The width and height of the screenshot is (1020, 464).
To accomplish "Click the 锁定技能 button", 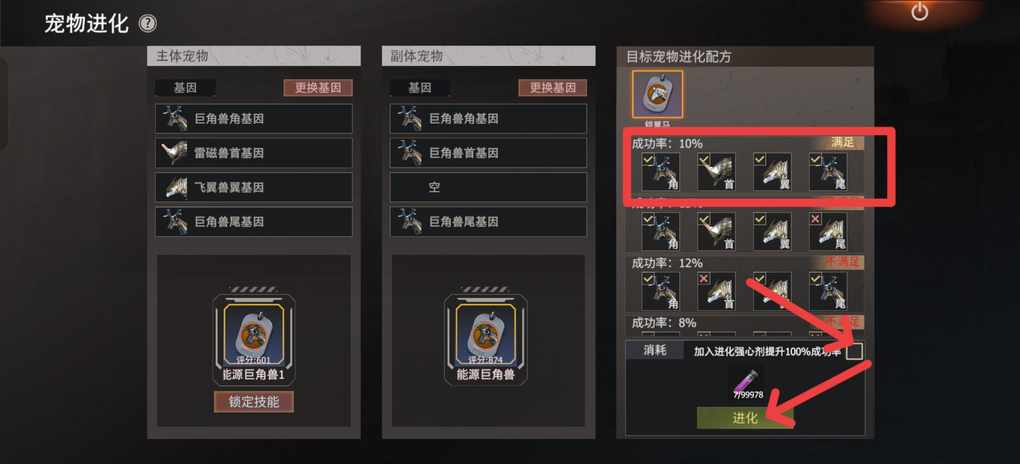I will tap(254, 402).
